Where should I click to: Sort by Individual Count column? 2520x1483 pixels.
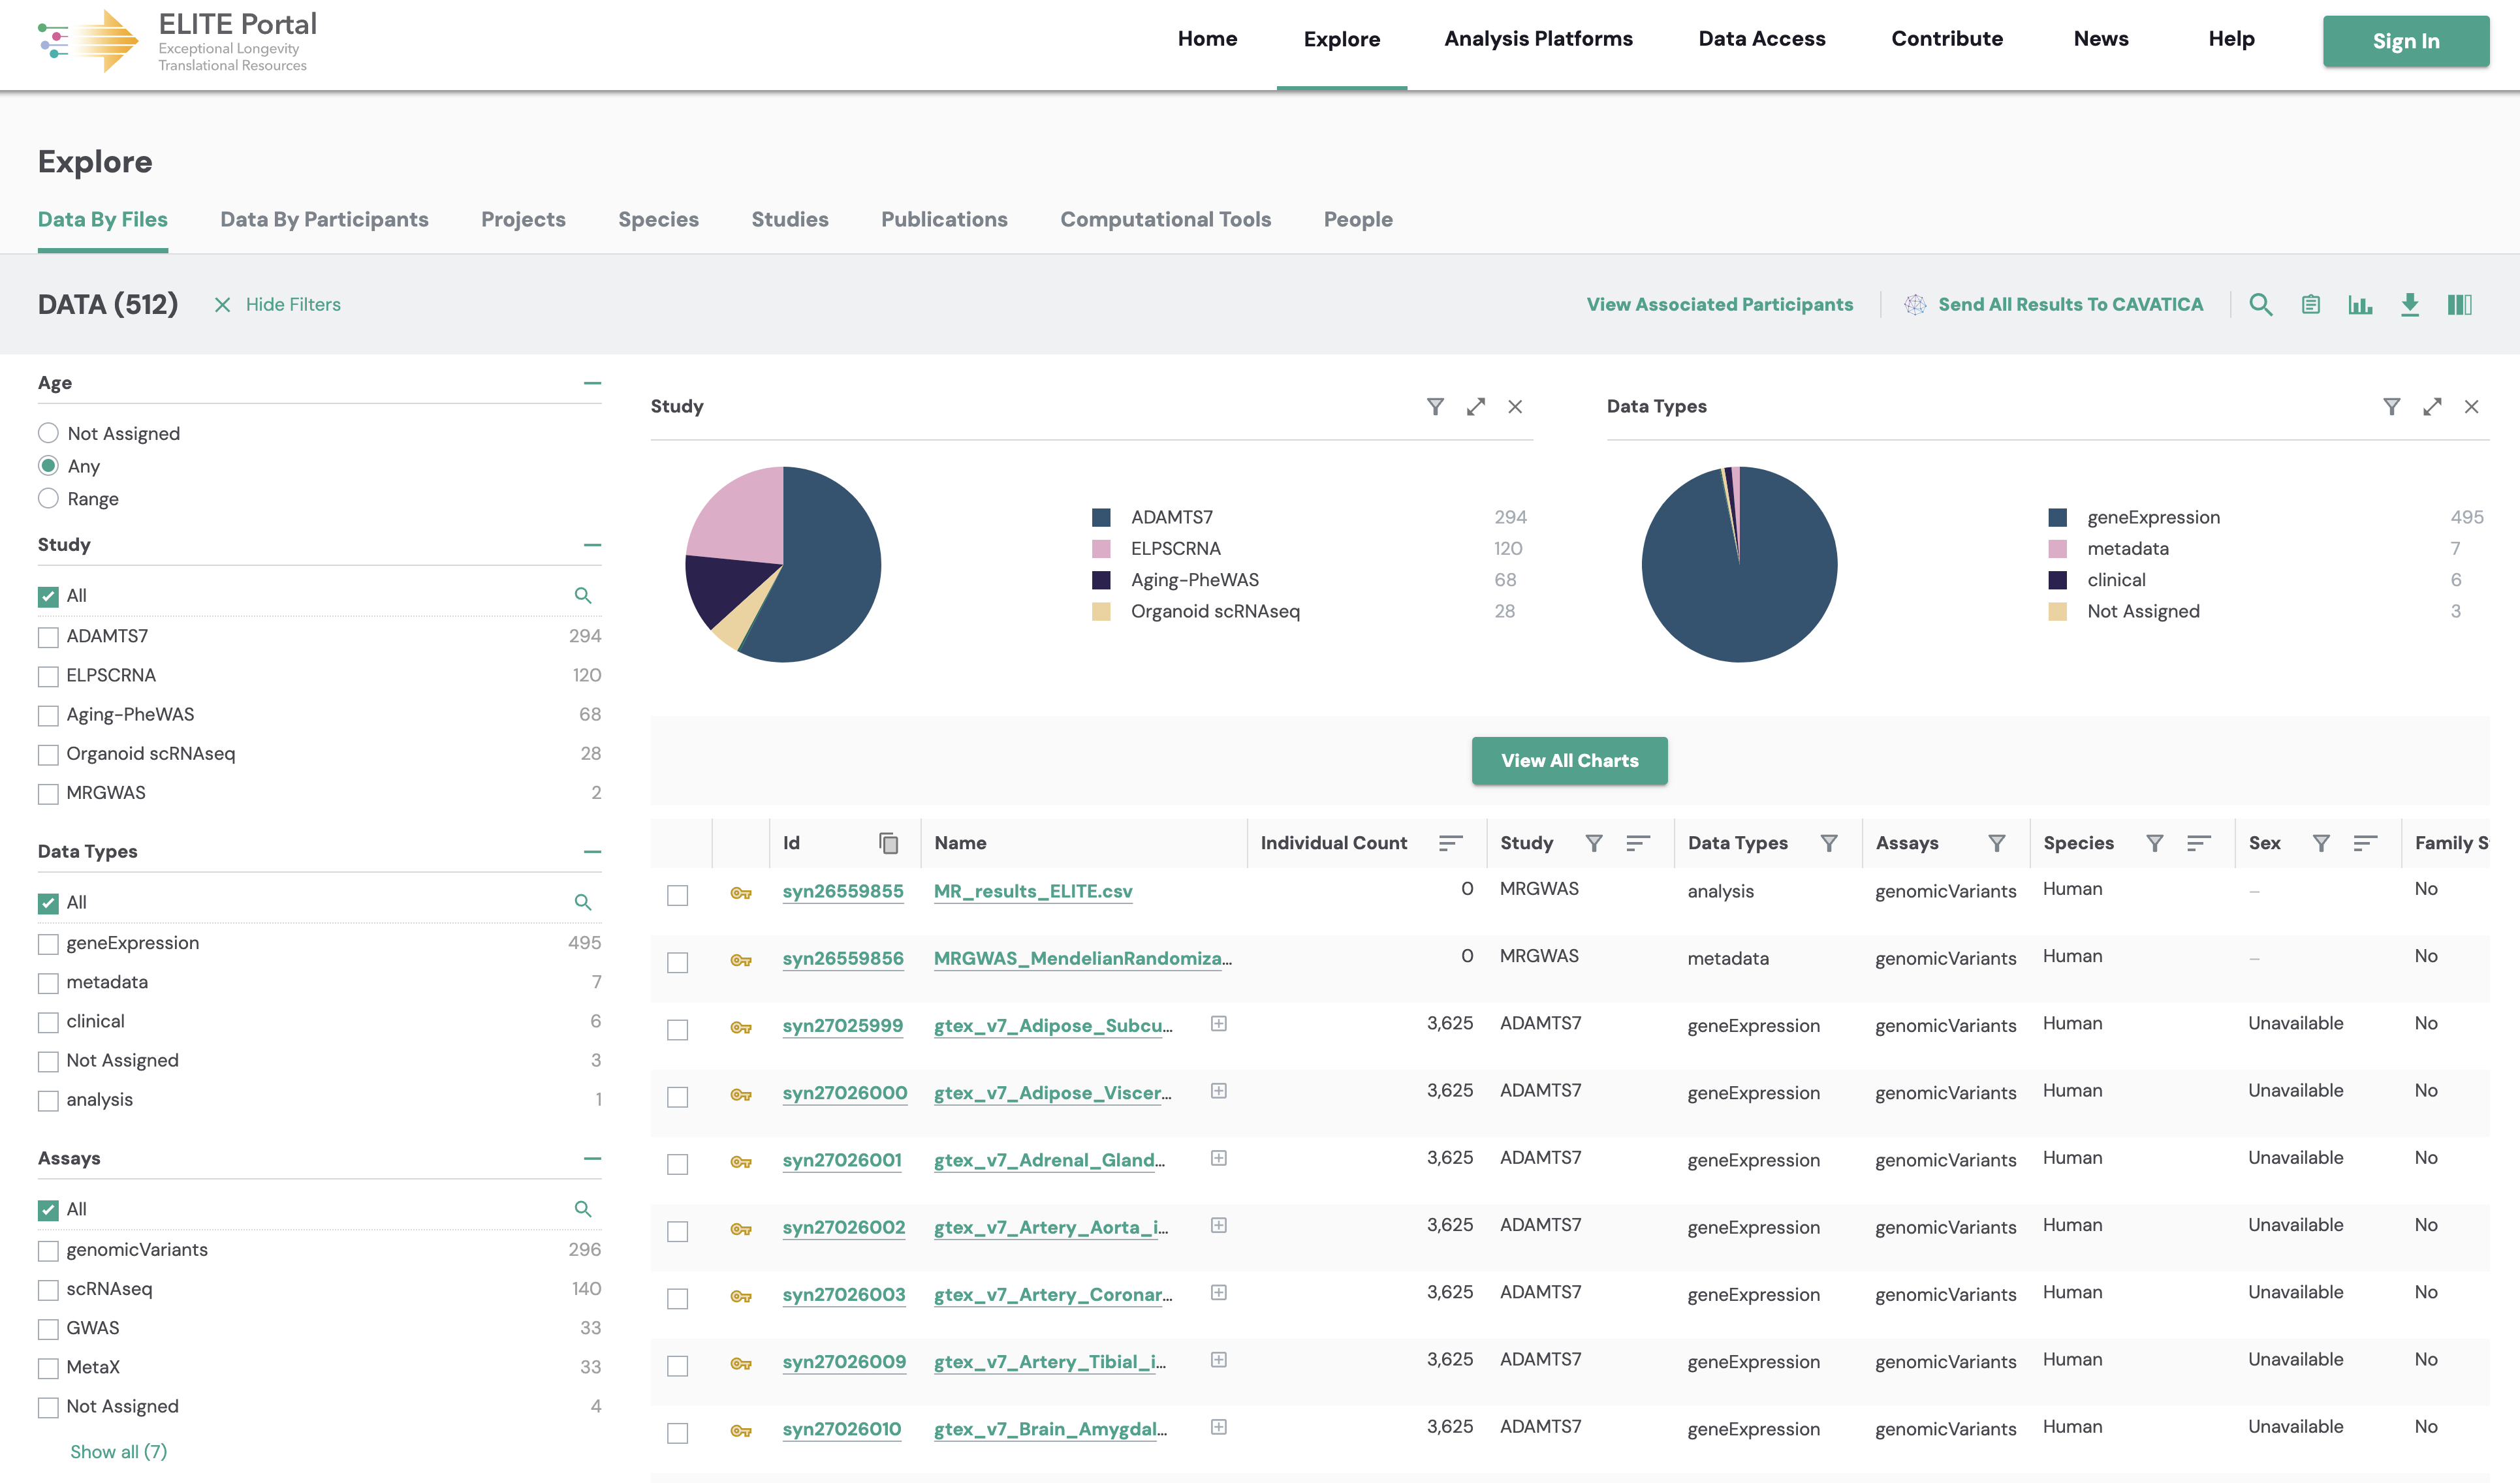point(1450,843)
